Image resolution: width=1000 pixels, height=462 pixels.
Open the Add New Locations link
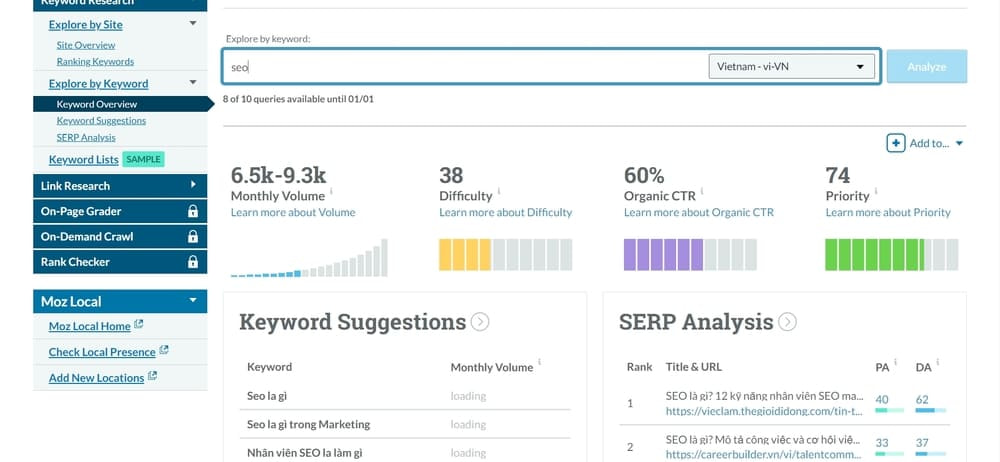pos(96,378)
